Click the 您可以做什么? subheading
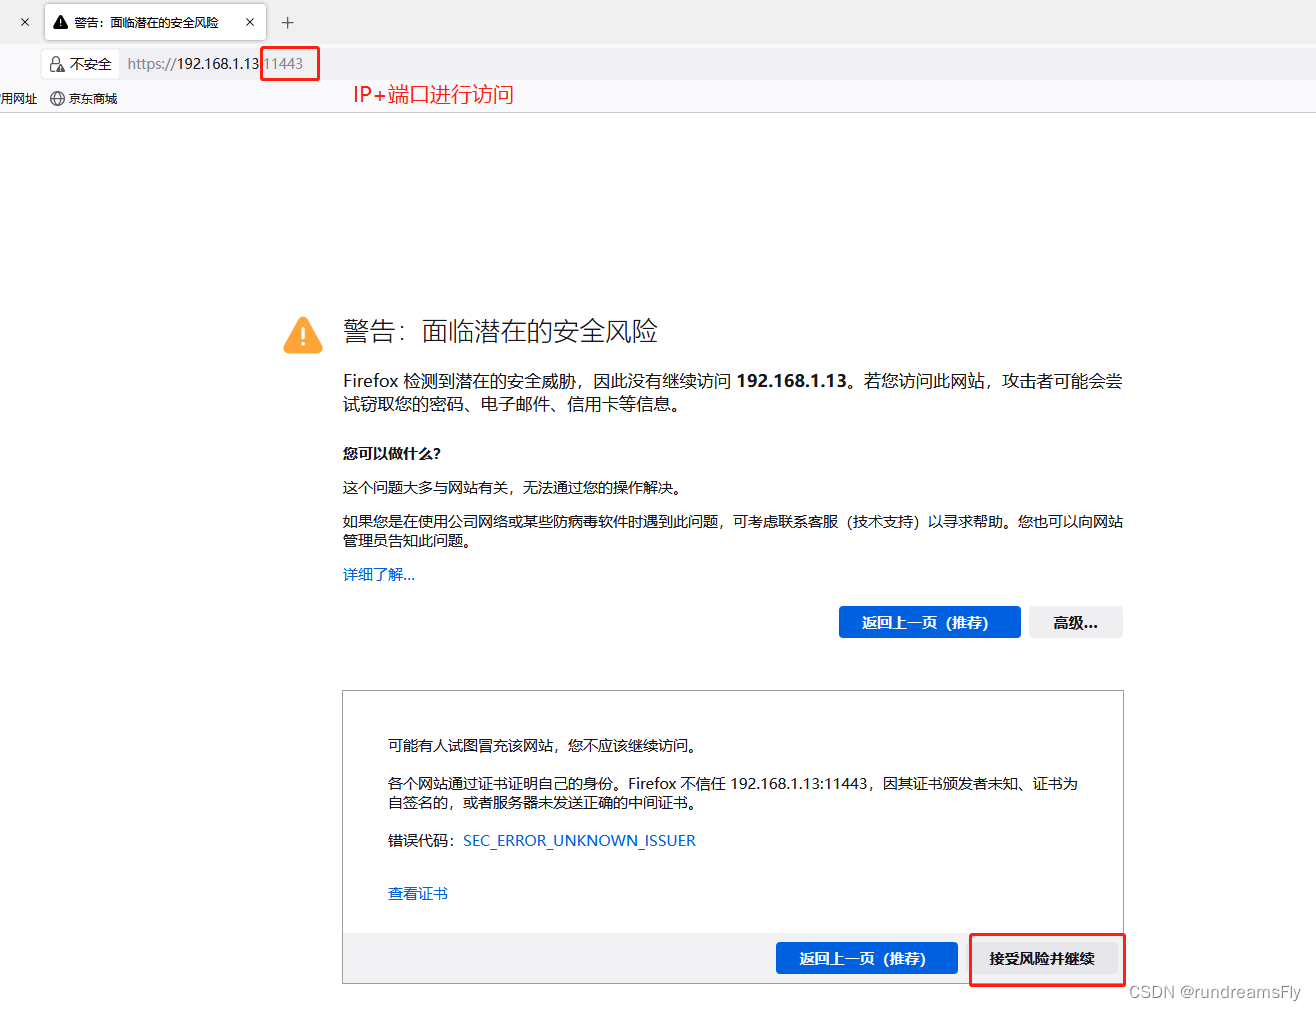Viewport: 1316px width, 1011px height. click(x=392, y=453)
